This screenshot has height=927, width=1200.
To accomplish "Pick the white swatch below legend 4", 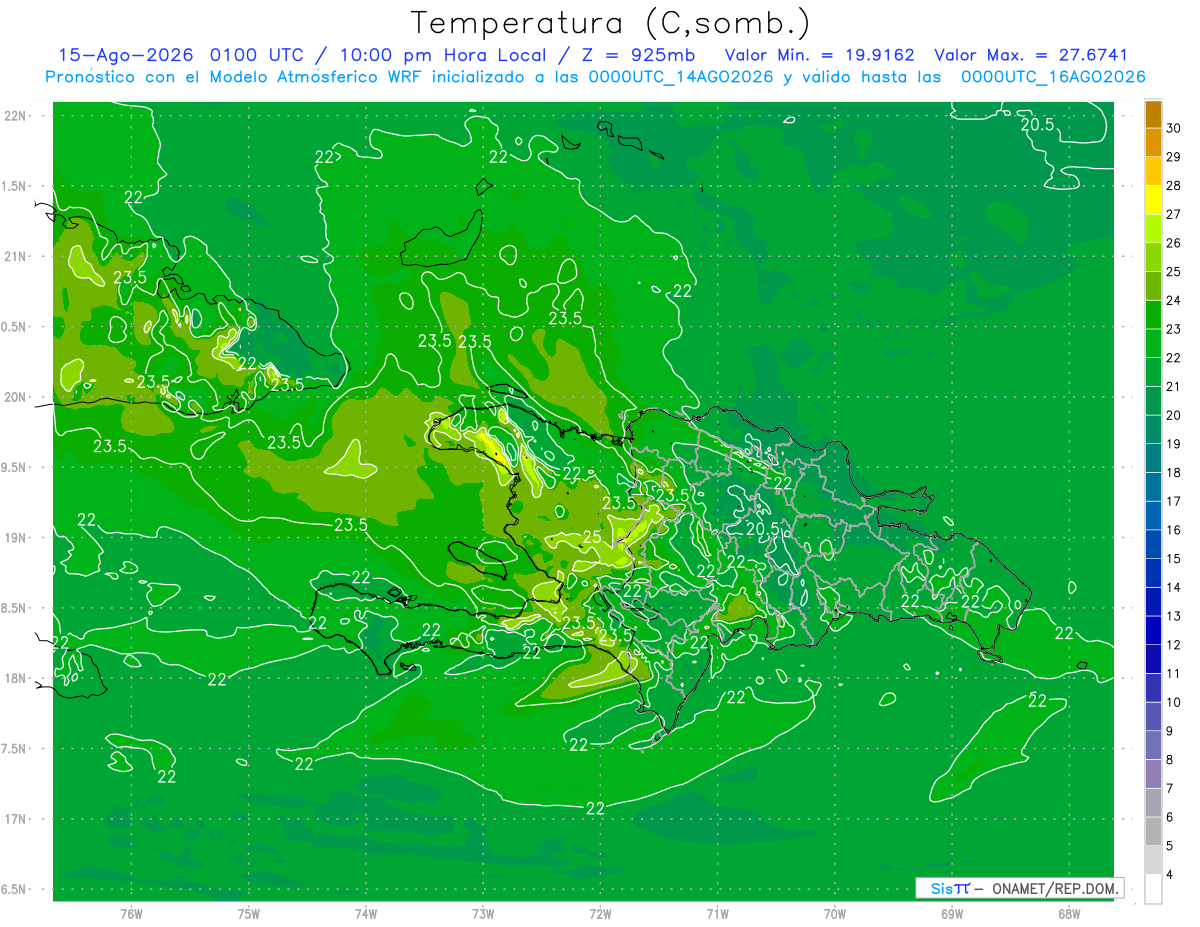I will [1153, 888].
